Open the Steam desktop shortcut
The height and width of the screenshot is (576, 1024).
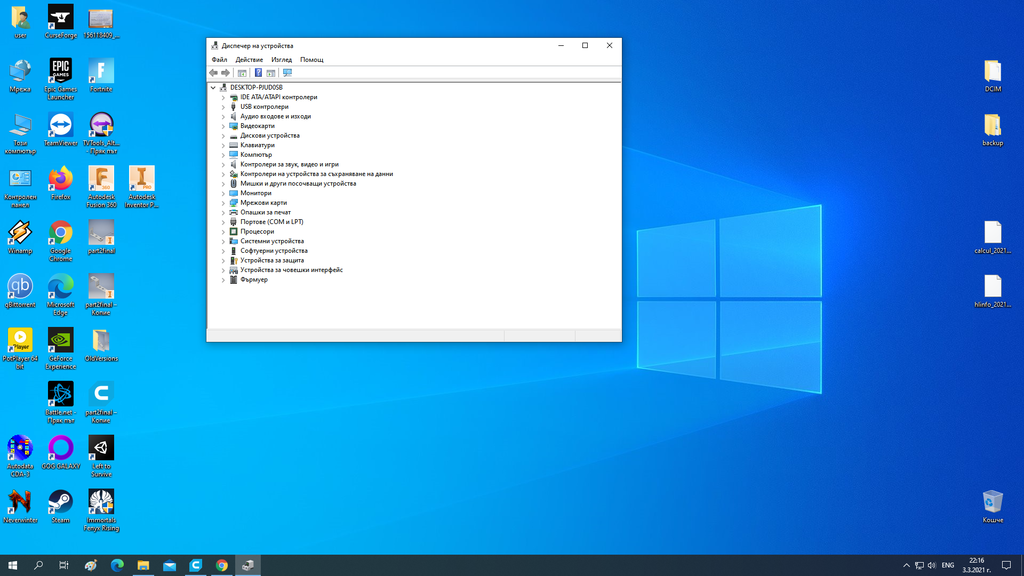click(60, 502)
